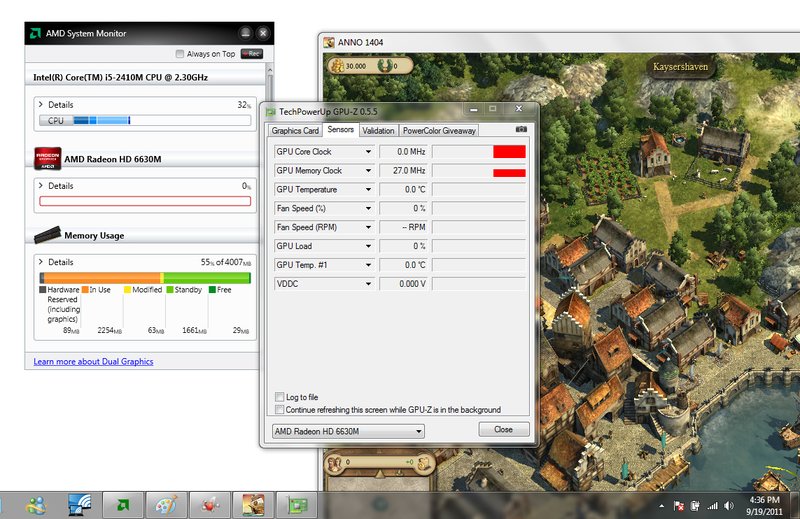Screen dimensions: 800x519
Task: Click the red splash taskbar icon
Action: point(210,505)
